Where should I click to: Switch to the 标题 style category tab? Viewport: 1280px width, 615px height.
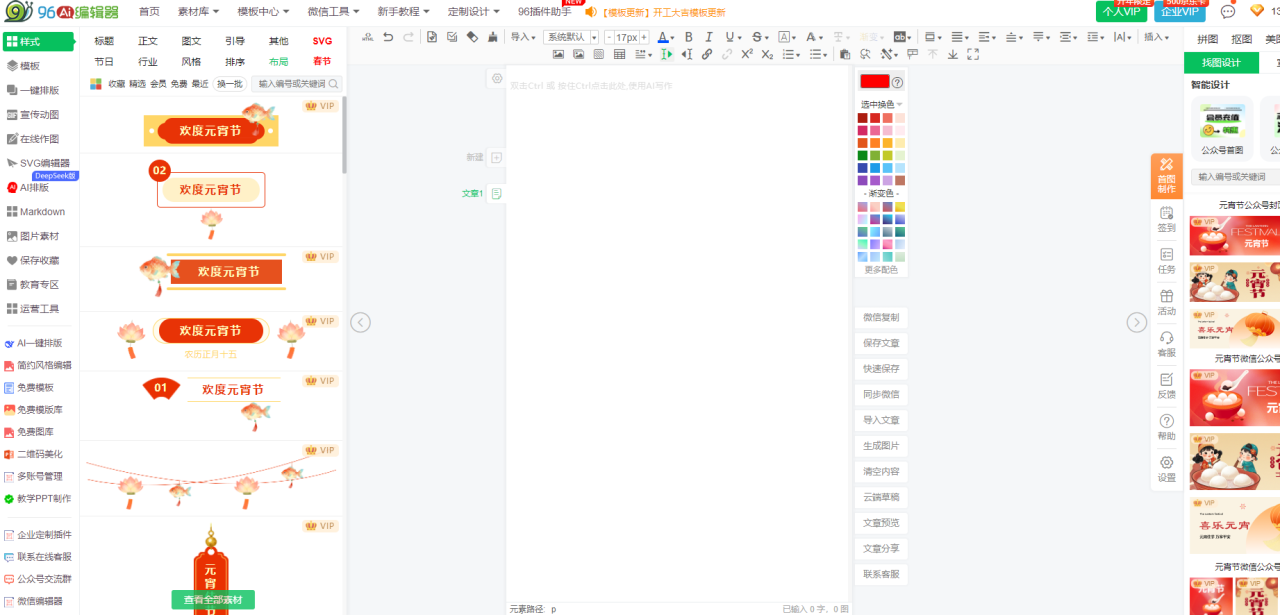coord(104,41)
